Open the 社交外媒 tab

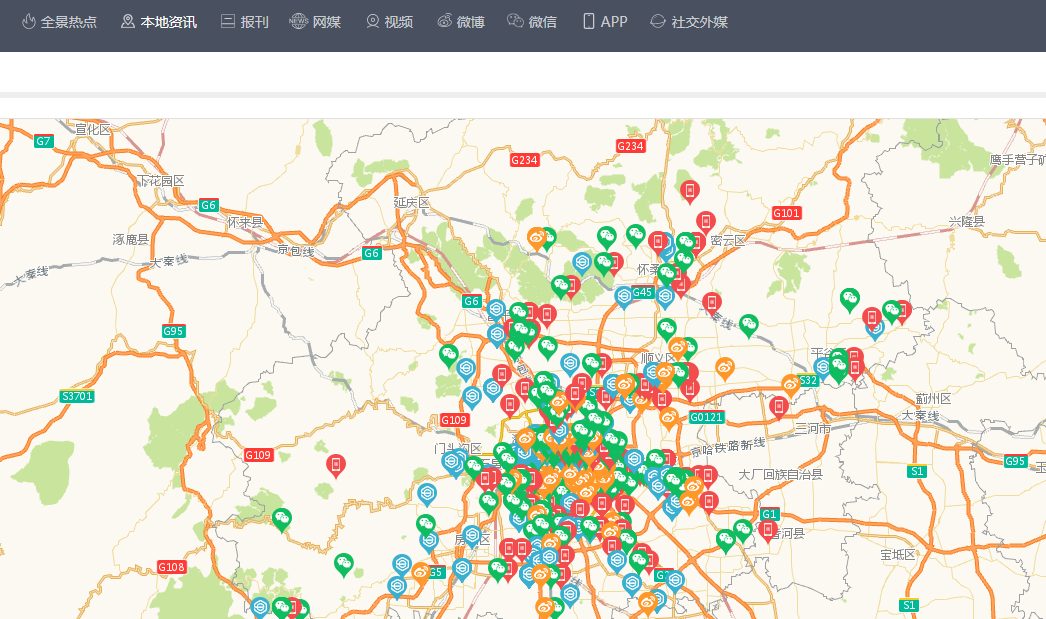pos(688,21)
